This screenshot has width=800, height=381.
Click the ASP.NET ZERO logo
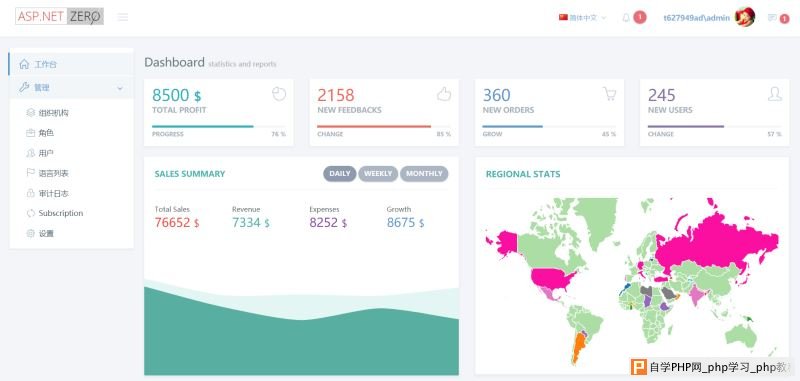click(59, 16)
